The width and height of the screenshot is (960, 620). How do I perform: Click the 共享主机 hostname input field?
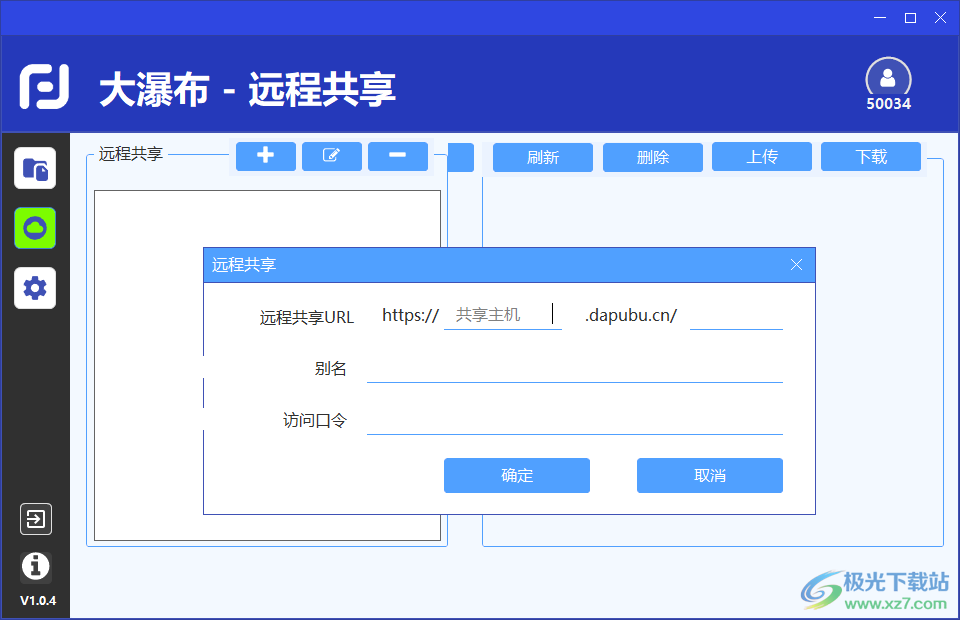click(x=503, y=314)
